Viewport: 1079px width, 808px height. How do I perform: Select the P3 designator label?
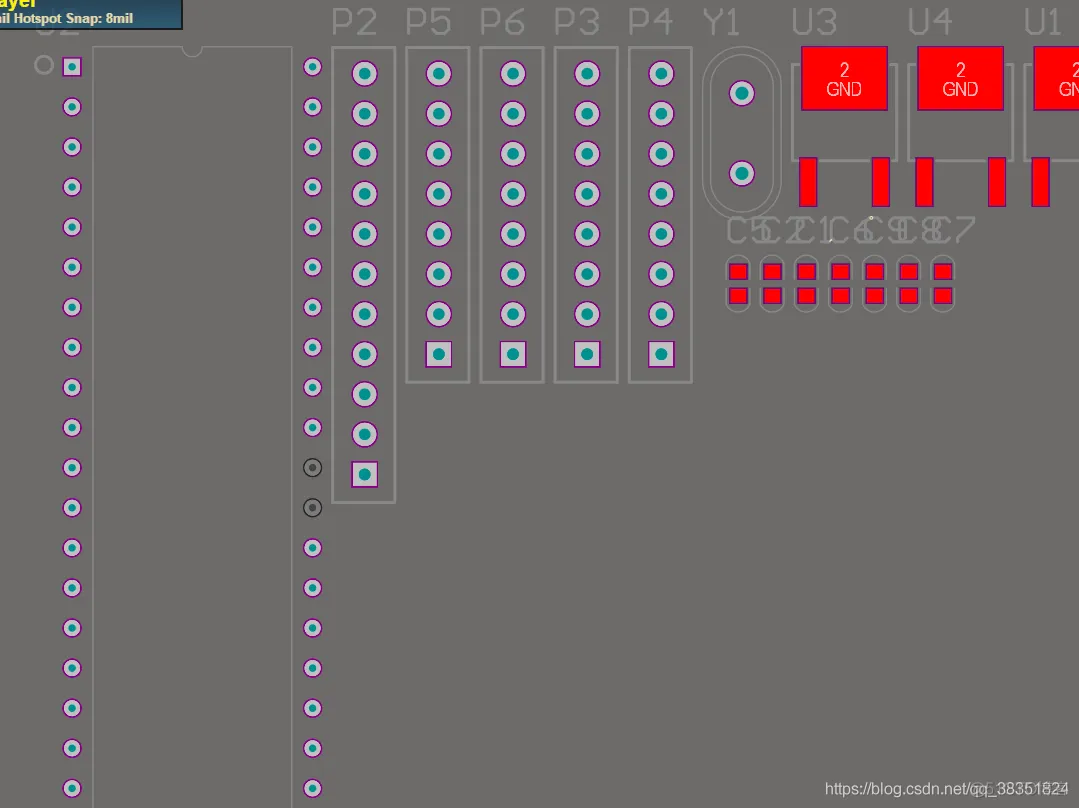point(577,22)
